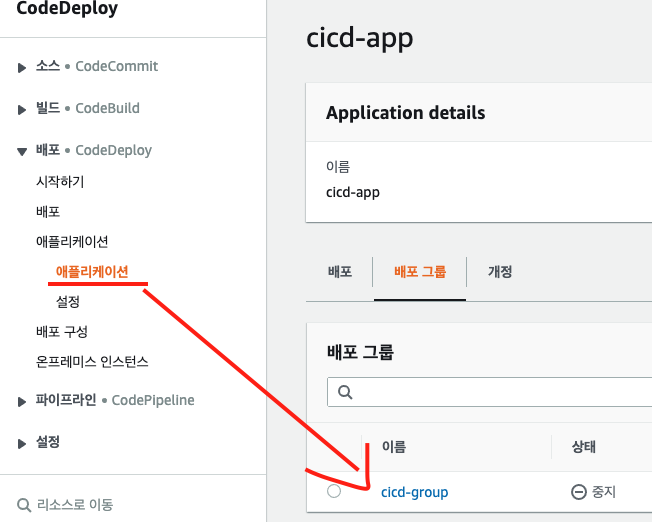Viewport: 652px width, 522px height.
Task: Open 설정 under 애플리케이션 in the sidebar
Action: pyautogui.click(x=67, y=302)
